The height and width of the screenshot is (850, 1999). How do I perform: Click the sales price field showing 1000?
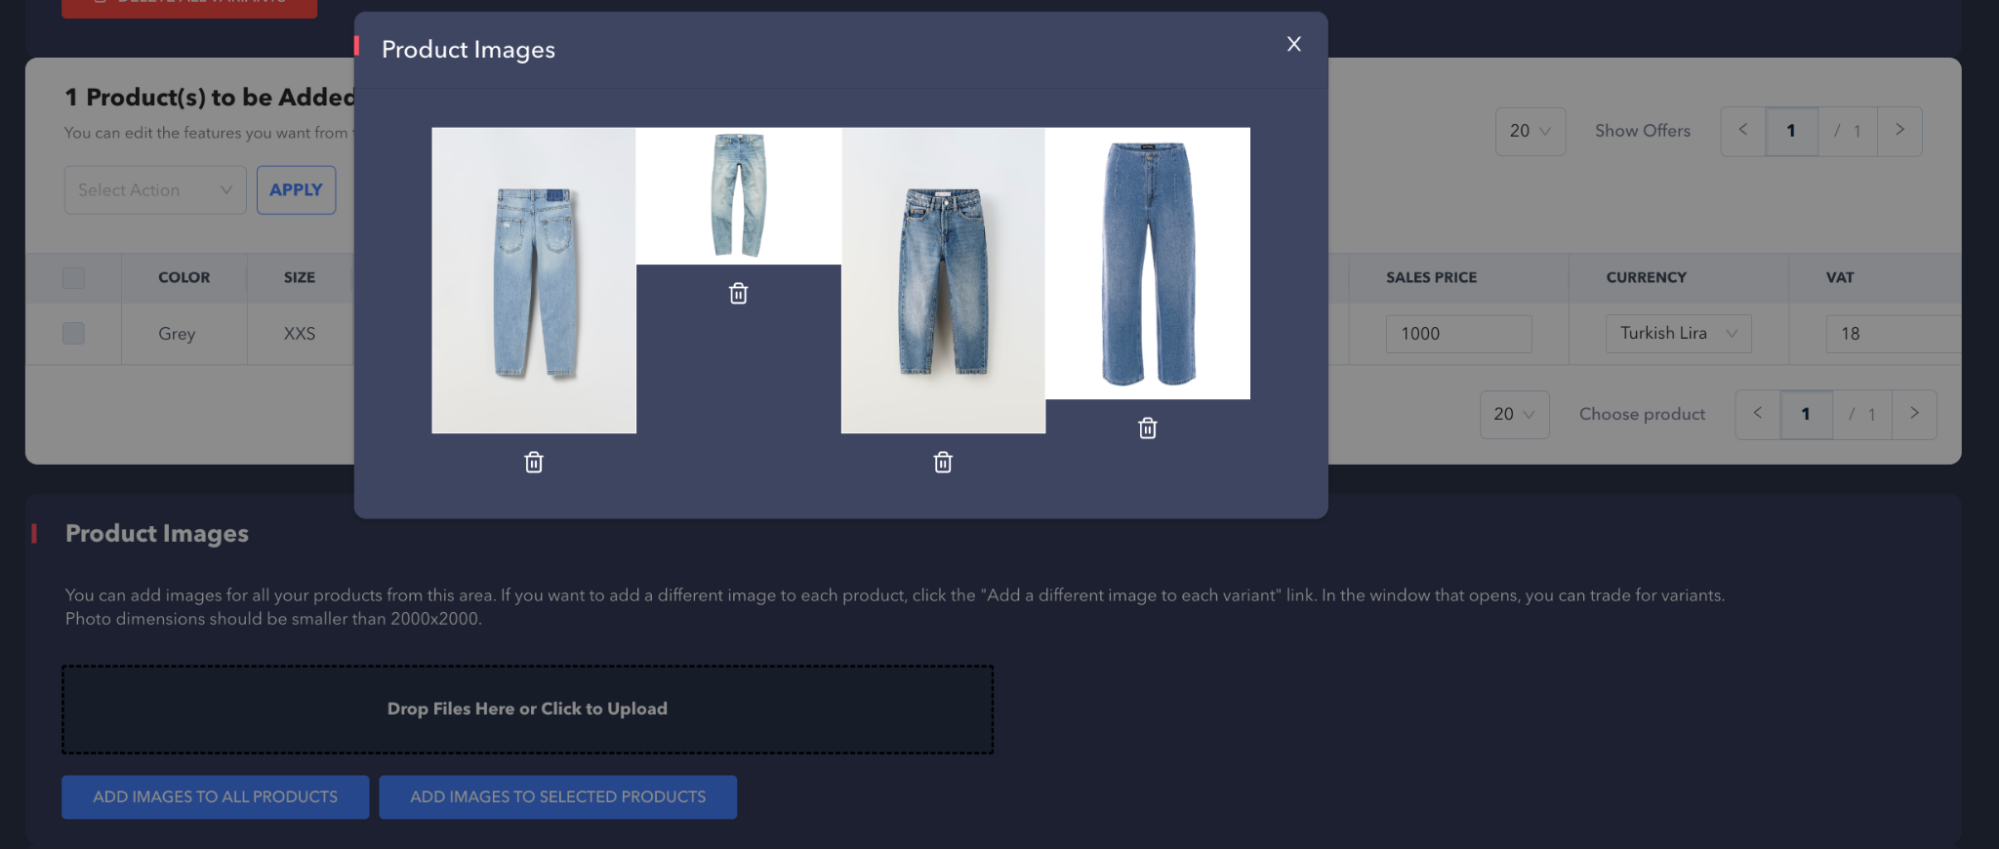coord(1458,334)
